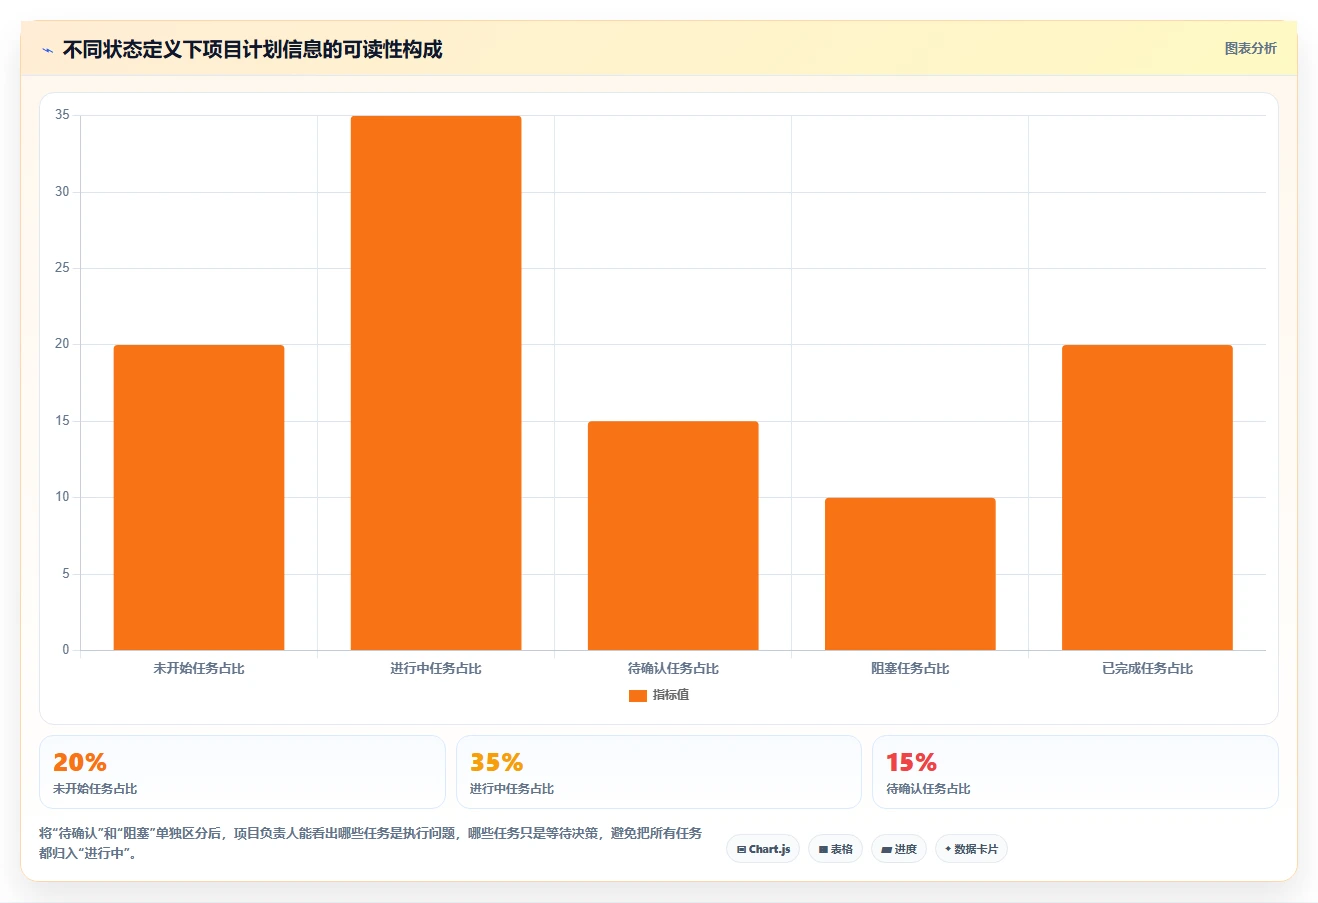Click the 进度 tag
The height and width of the screenshot is (903, 1318).
(x=899, y=849)
